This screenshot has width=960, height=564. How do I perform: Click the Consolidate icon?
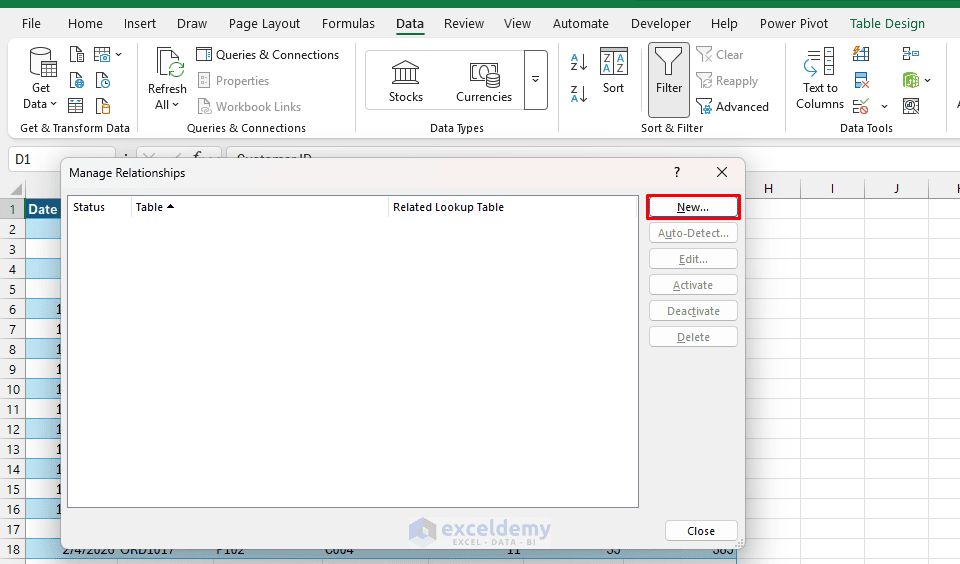pyautogui.click(x=910, y=54)
